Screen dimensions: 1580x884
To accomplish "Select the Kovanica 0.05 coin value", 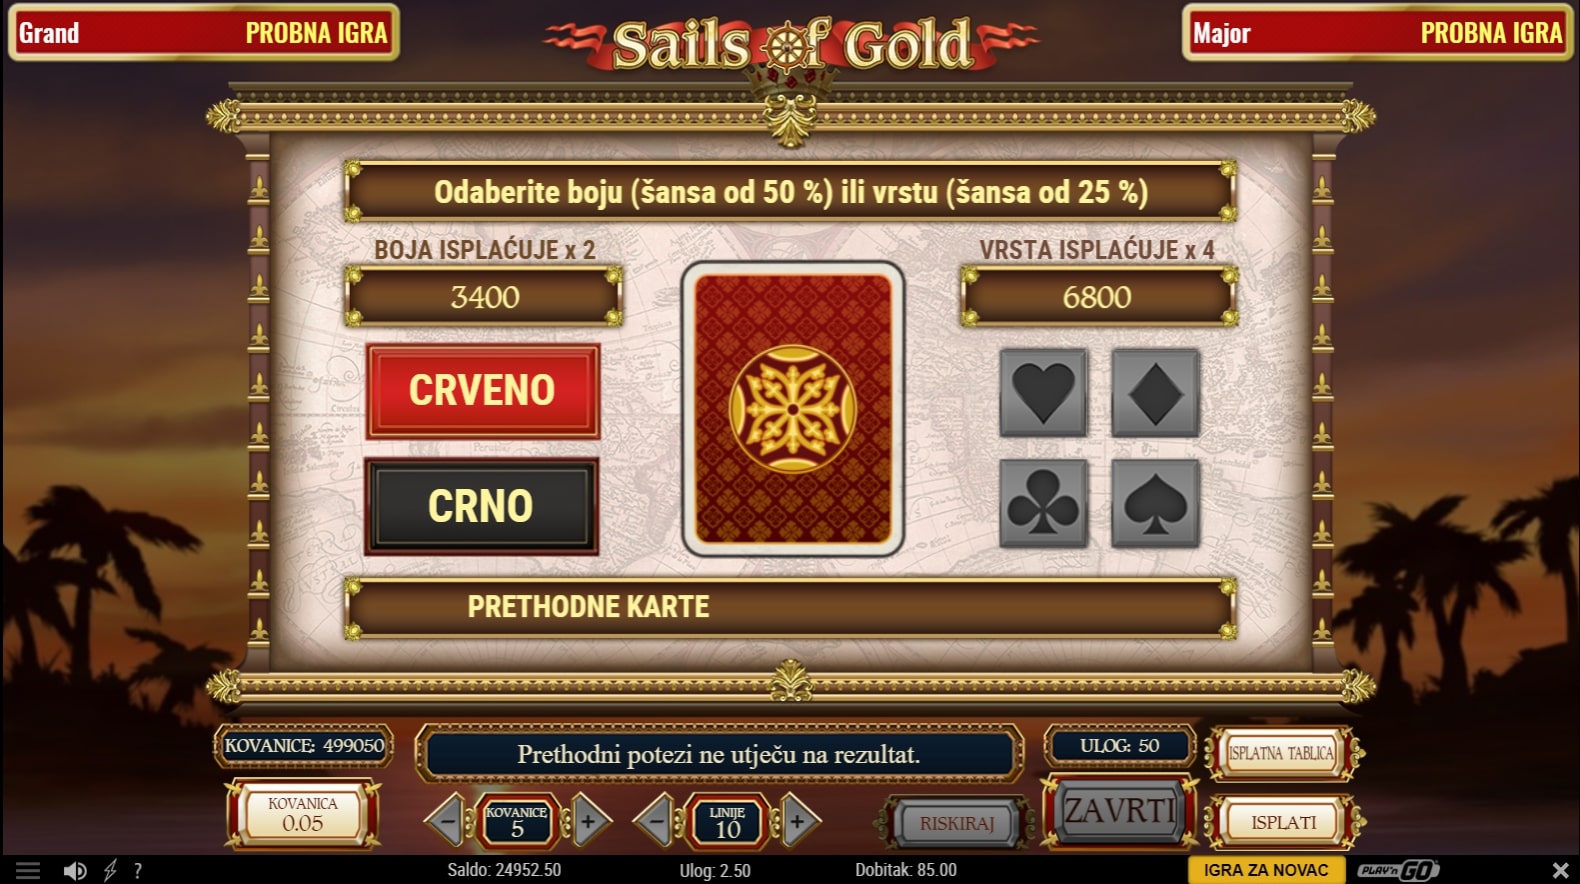I will (x=303, y=815).
